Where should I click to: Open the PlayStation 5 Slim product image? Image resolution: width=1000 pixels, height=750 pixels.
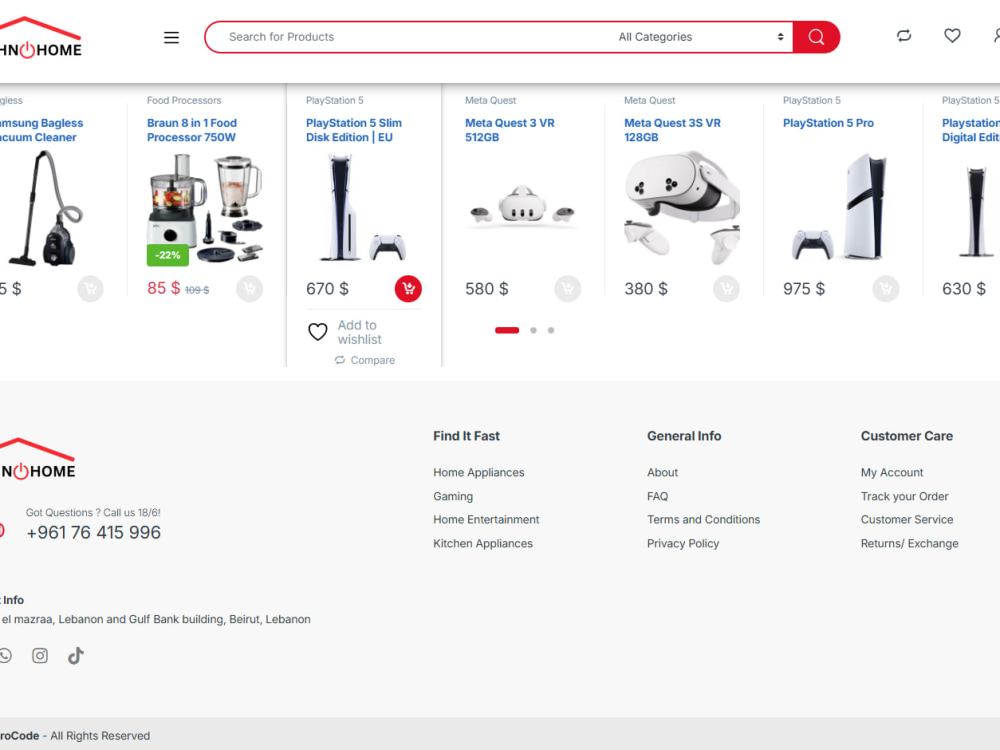click(x=362, y=209)
